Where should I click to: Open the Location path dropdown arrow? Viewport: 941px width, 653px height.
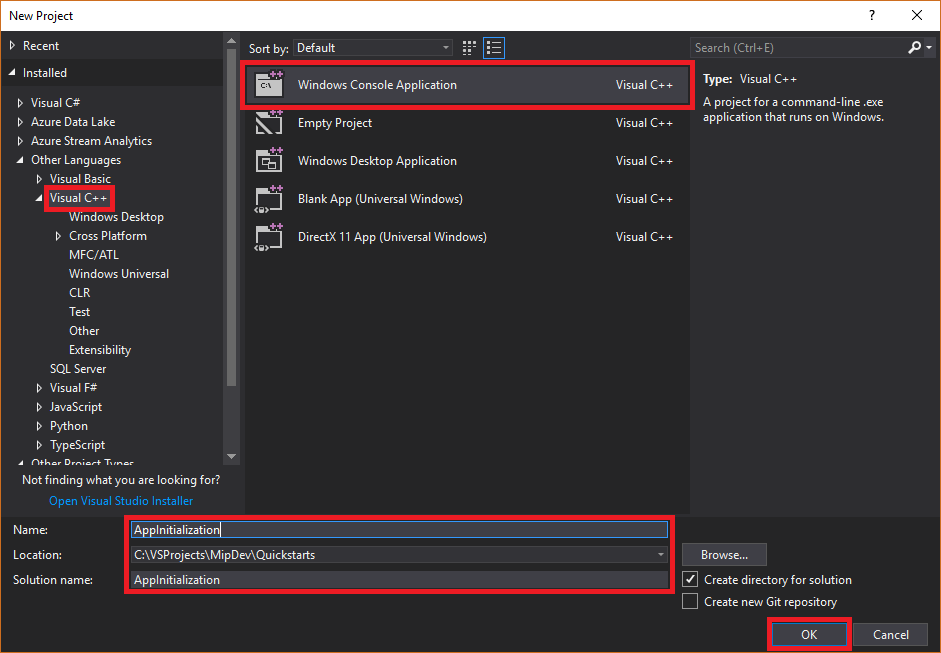pyautogui.click(x=661, y=554)
